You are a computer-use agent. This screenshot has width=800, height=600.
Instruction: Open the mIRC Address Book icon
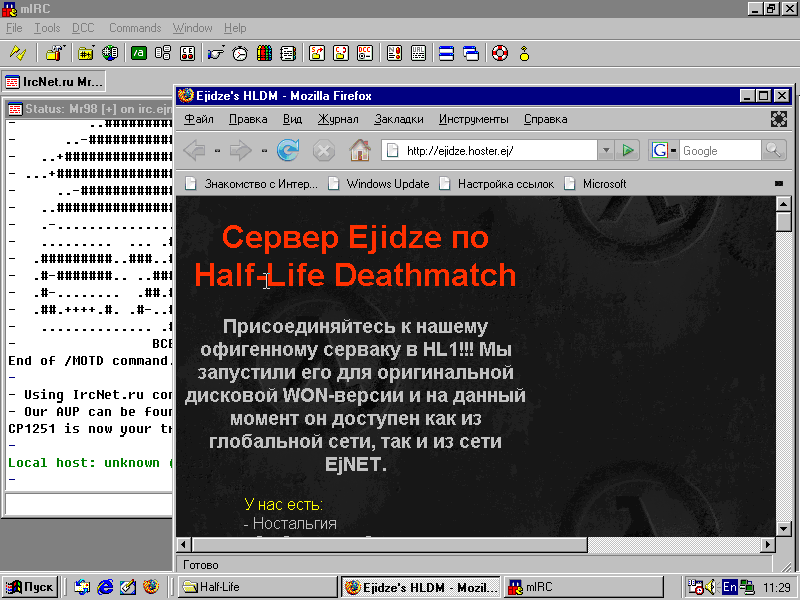(x=288, y=53)
